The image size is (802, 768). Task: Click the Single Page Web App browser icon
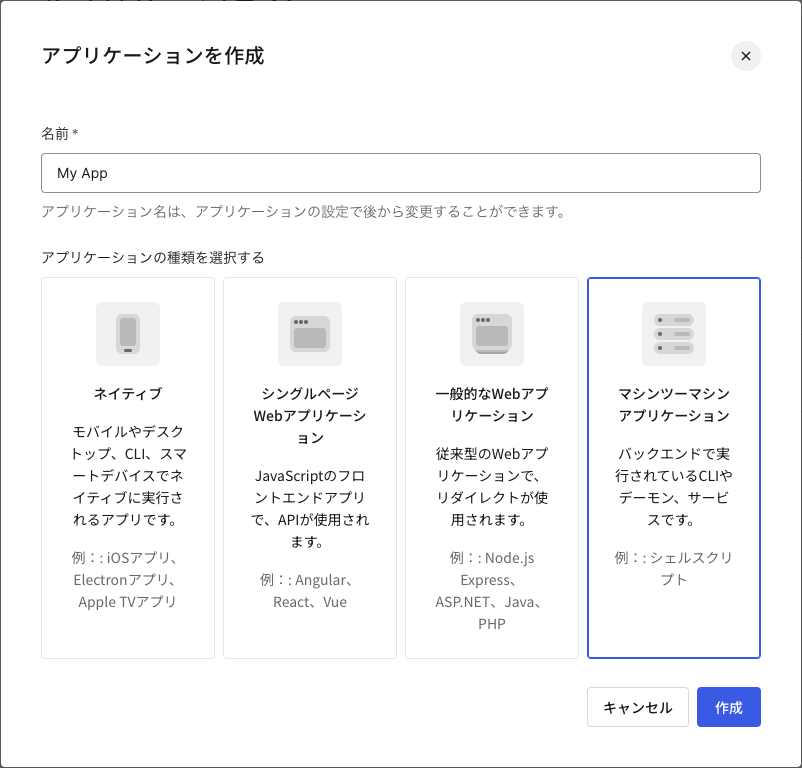coord(310,334)
